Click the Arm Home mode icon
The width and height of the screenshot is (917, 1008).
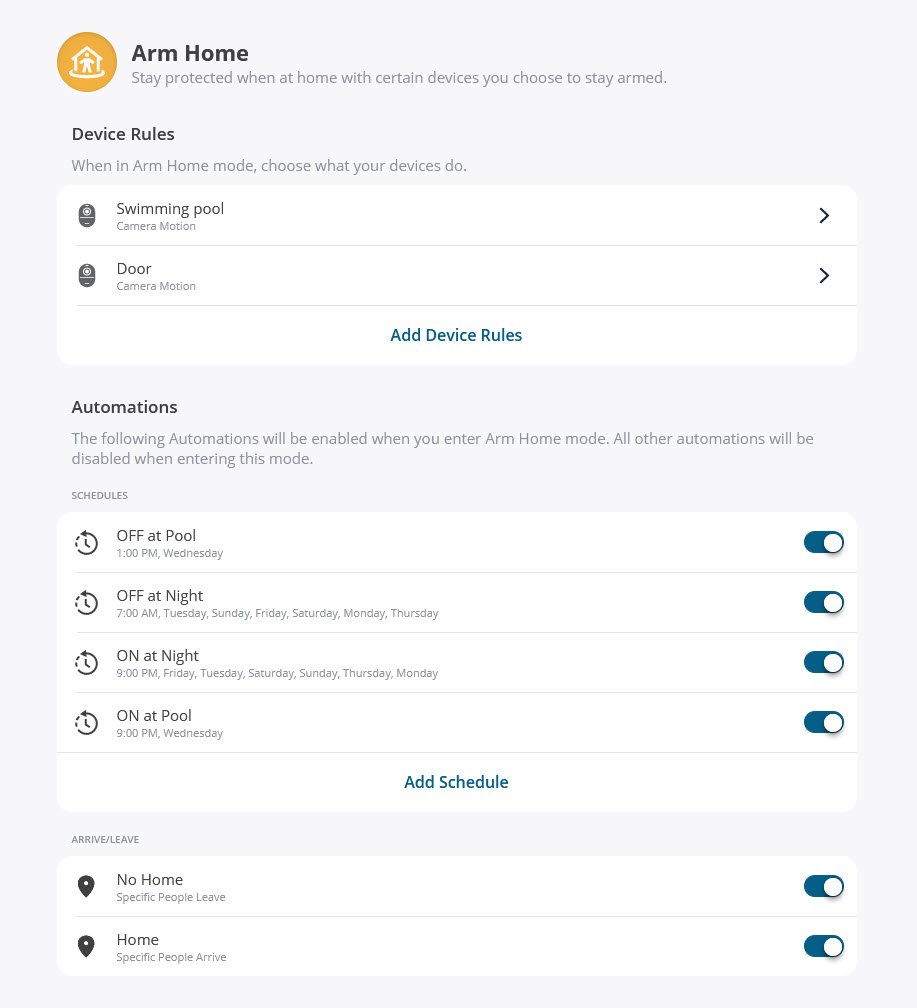coord(87,62)
